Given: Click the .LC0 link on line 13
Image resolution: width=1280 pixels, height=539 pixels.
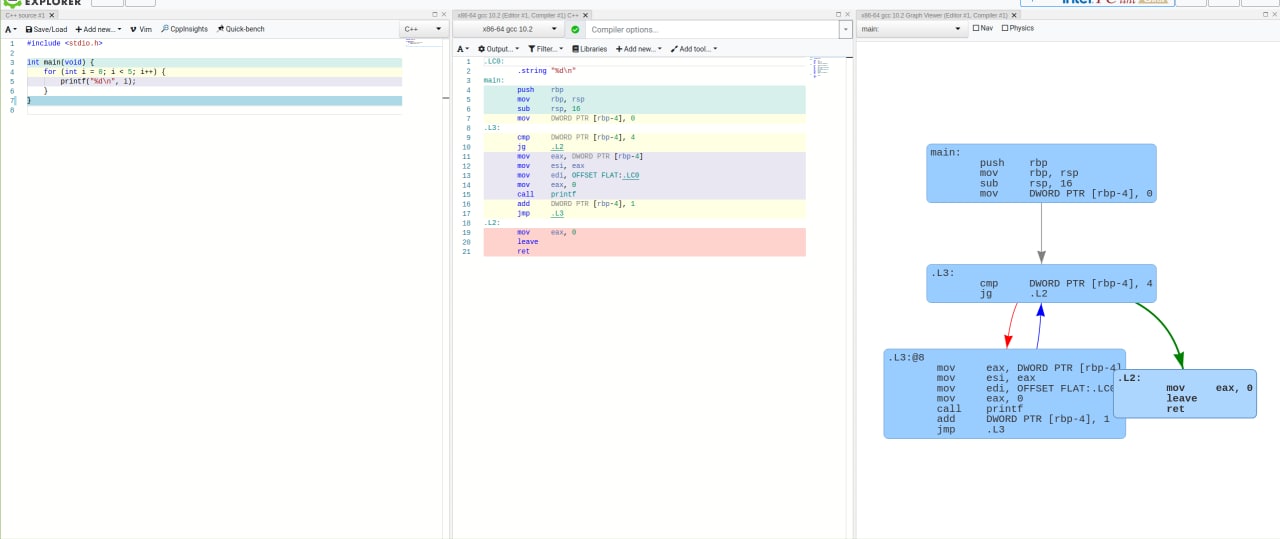Looking at the screenshot, I should pos(629,175).
